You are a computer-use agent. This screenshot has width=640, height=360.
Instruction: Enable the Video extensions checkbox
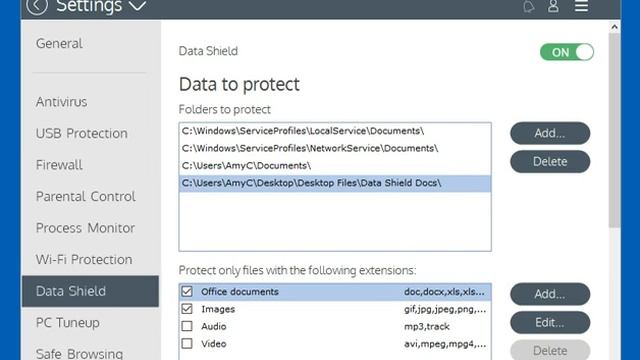(187, 344)
